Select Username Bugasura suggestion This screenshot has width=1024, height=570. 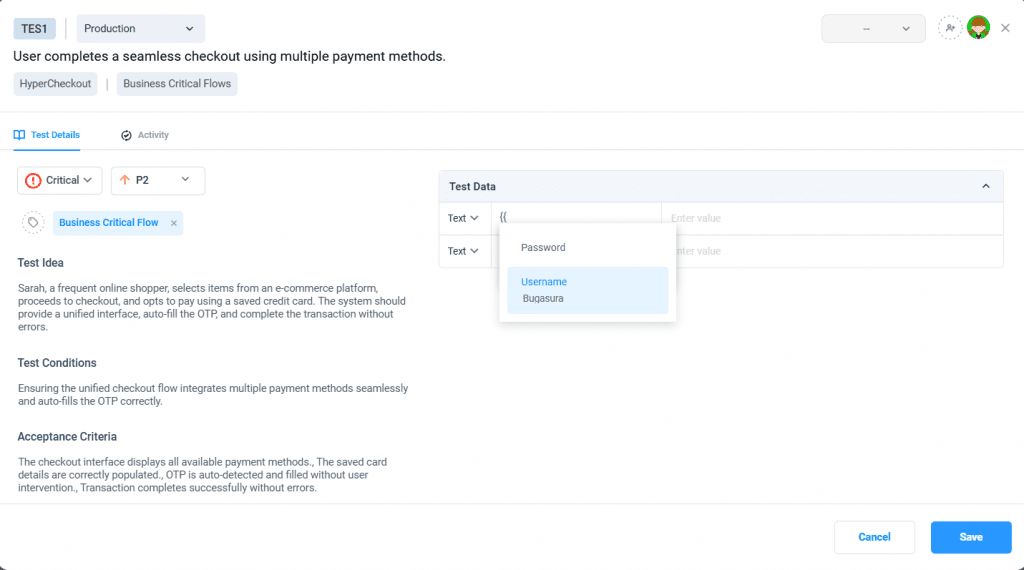(587, 290)
